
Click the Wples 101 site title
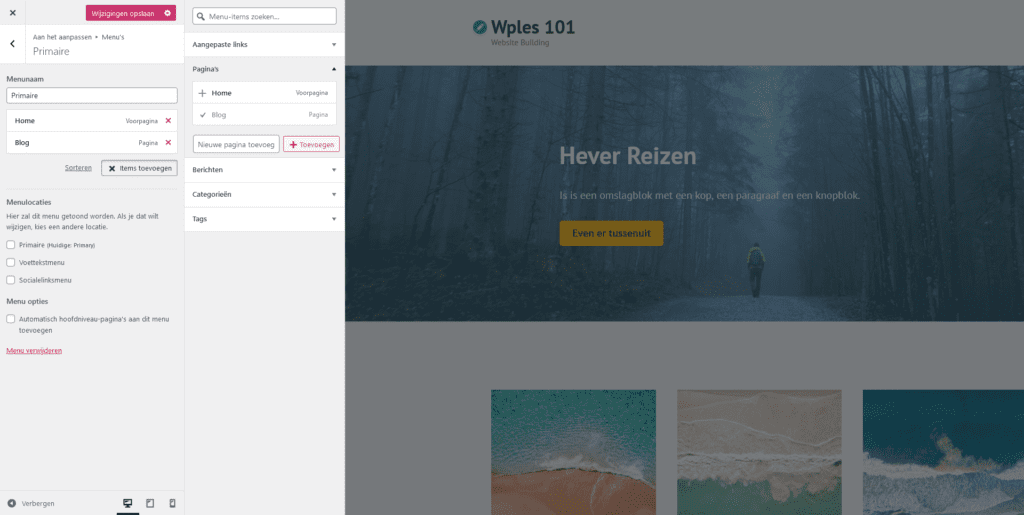[533, 27]
